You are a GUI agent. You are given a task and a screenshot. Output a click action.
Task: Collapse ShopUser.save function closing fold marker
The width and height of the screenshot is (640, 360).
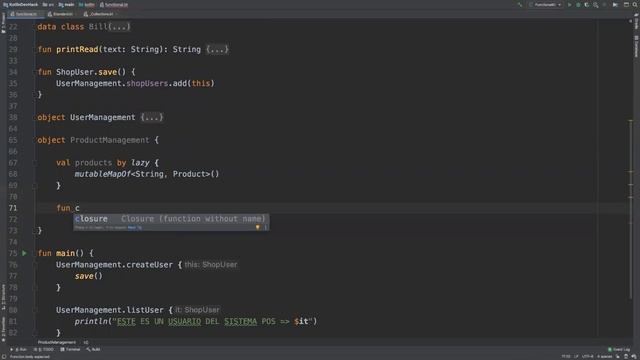35,95
